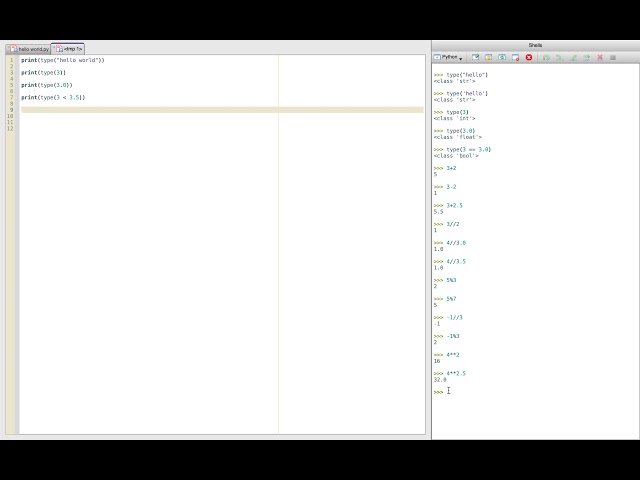Click shell output 32.0
Image resolution: width=640 pixels, height=480 pixels.
[x=440, y=380]
